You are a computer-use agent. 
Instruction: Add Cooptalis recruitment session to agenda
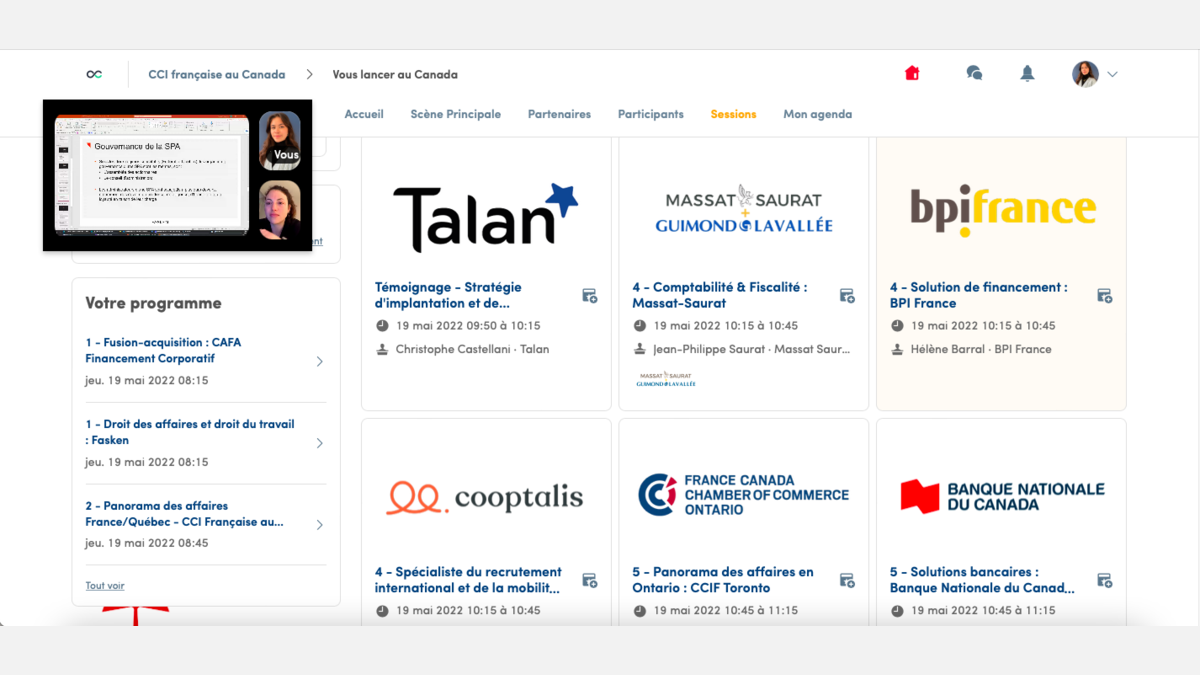point(590,580)
